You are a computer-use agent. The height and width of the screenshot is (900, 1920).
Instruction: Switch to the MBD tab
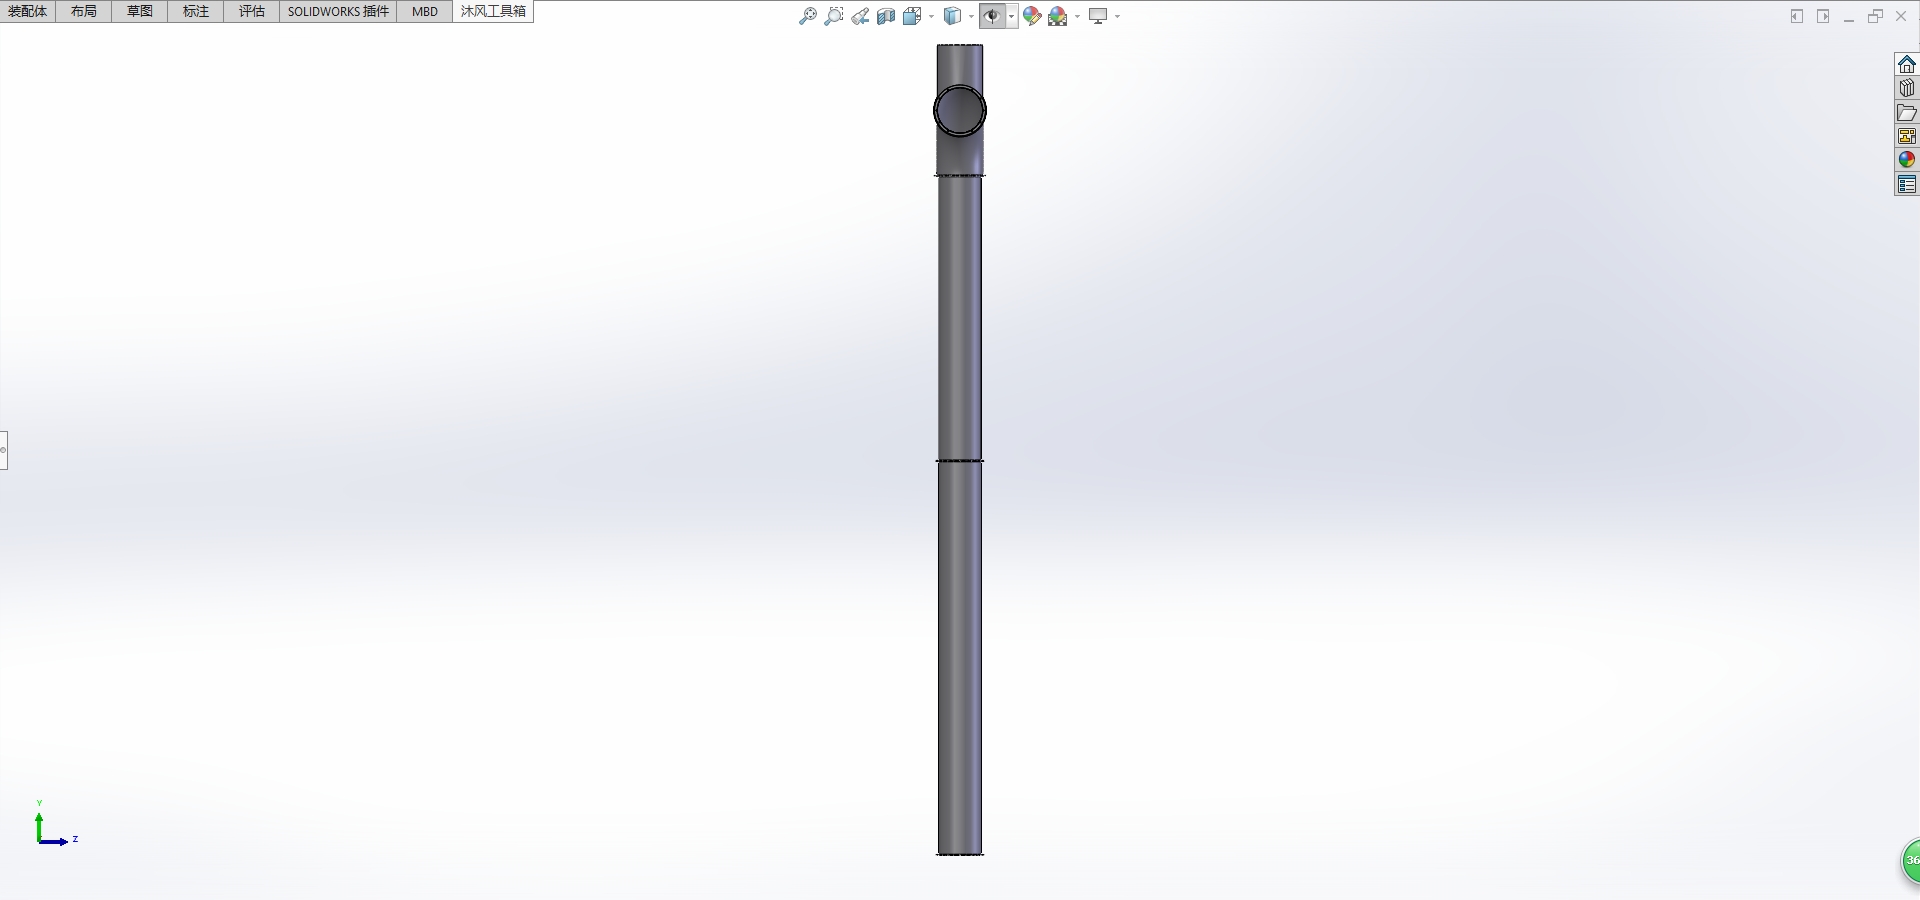(425, 11)
